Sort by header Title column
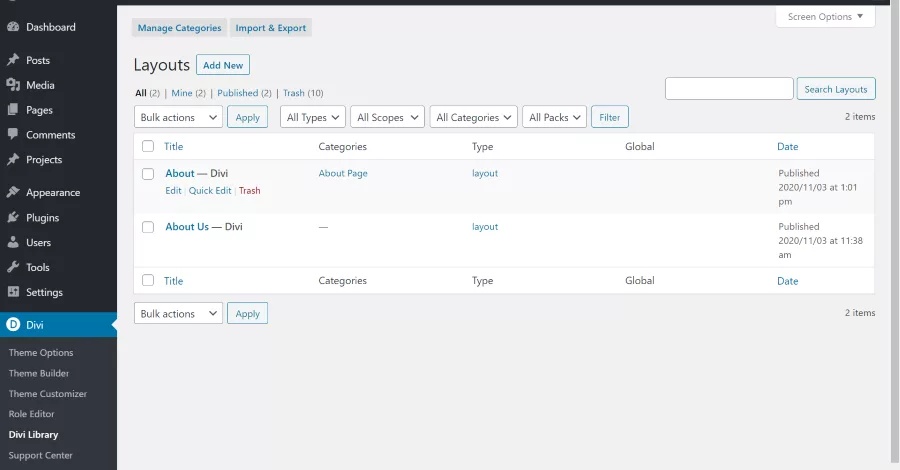Viewport: 900px width, 470px height. click(173, 146)
